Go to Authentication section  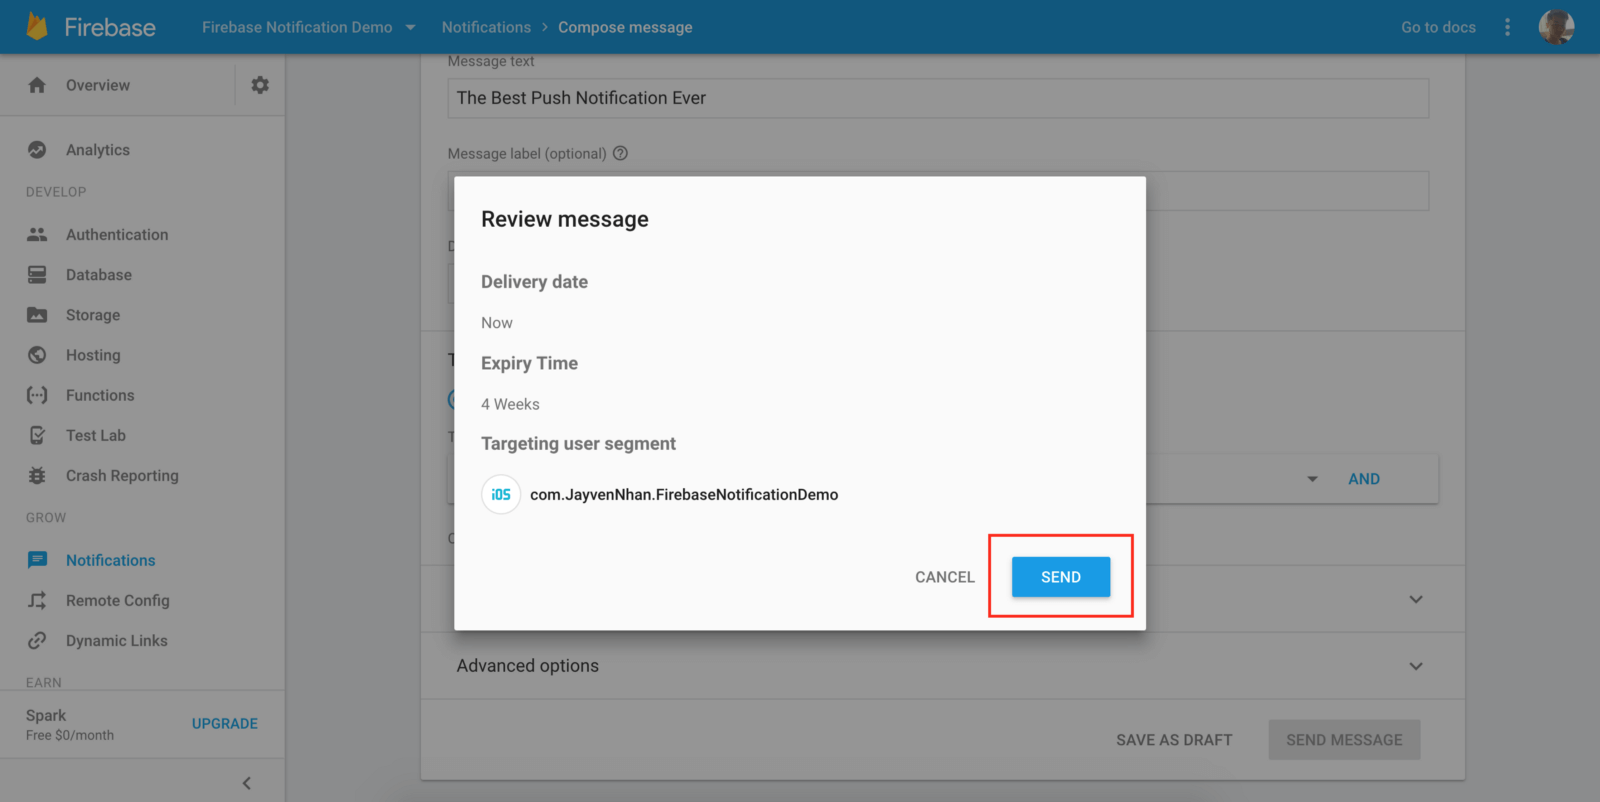[x=117, y=234]
